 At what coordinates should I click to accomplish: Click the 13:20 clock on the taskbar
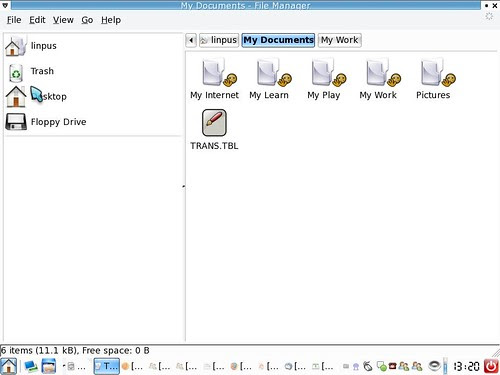click(x=466, y=367)
